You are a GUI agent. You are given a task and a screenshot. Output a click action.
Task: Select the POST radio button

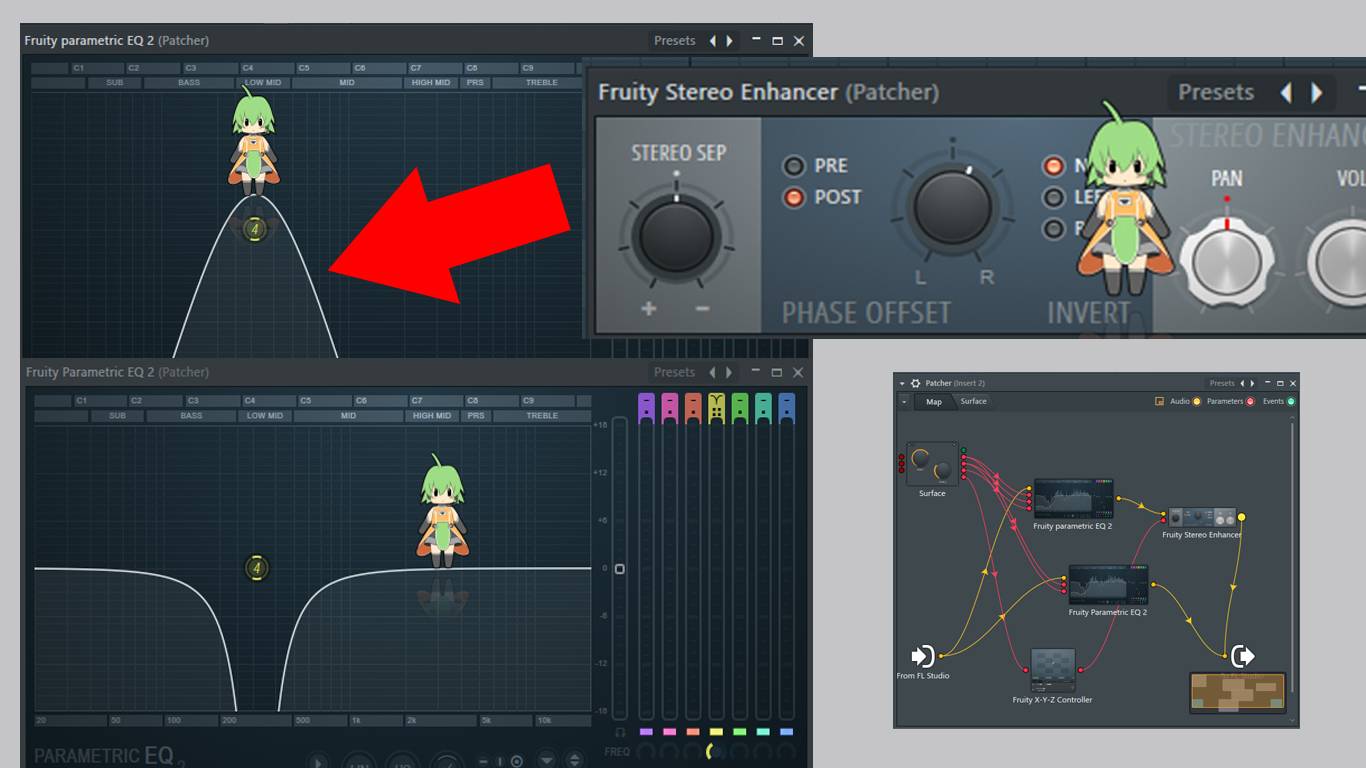click(794, 197)
